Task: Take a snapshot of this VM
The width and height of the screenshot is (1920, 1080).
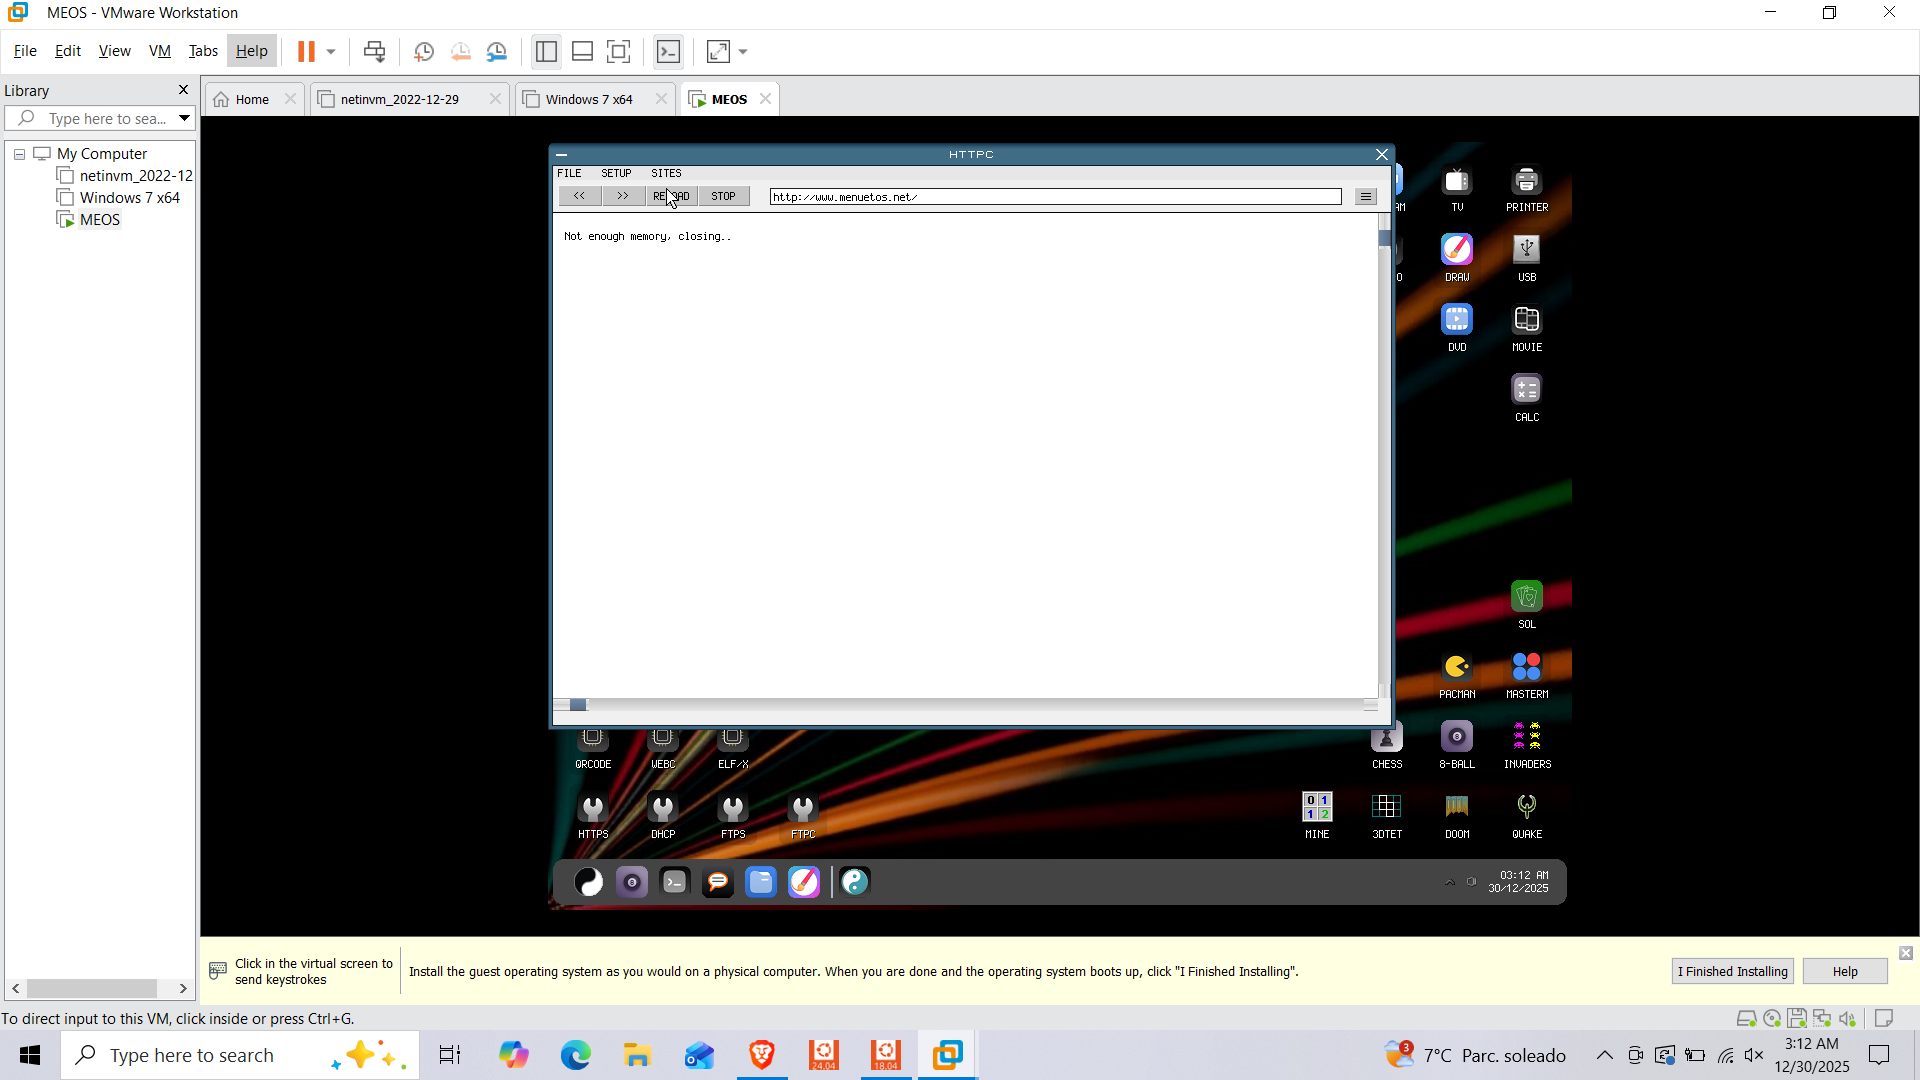Action: [x=424, y=51]
